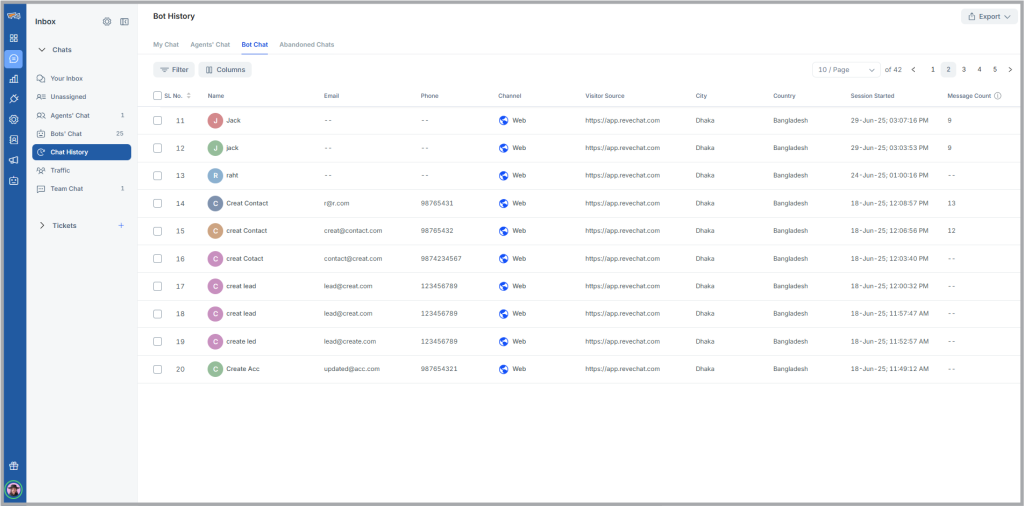Open the chatbot icon in left sidebar
The image size is (1024, 506).
coord(14,181)
